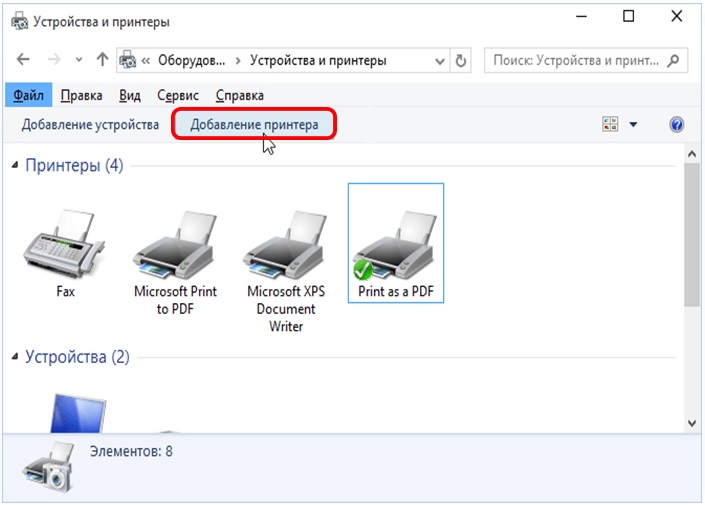Screen dimensions: 705x505
Task: Click the vertical scrollbar thumb
Action: [x=692, y=235]
